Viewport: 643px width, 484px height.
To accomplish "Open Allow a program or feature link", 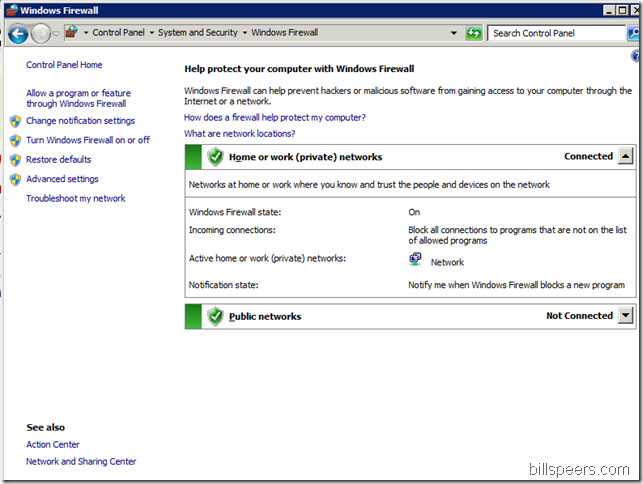I will tap(78, 98).
